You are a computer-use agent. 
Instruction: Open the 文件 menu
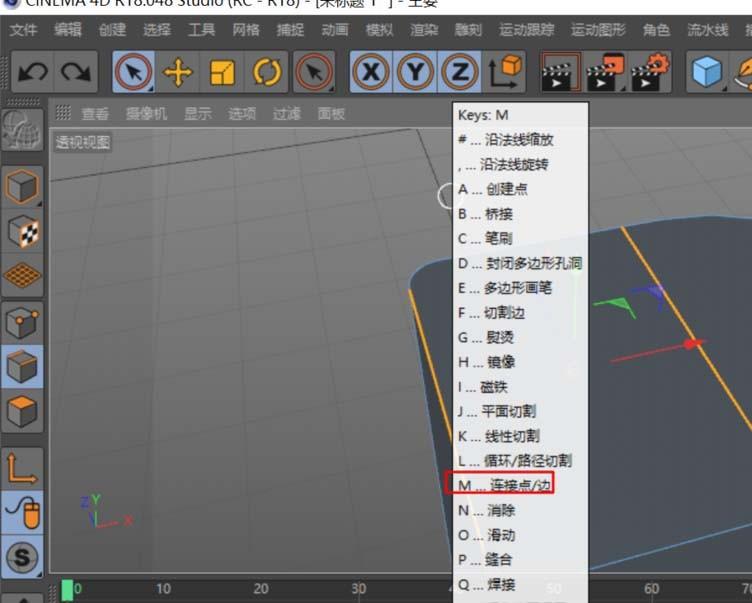[23, 30]
